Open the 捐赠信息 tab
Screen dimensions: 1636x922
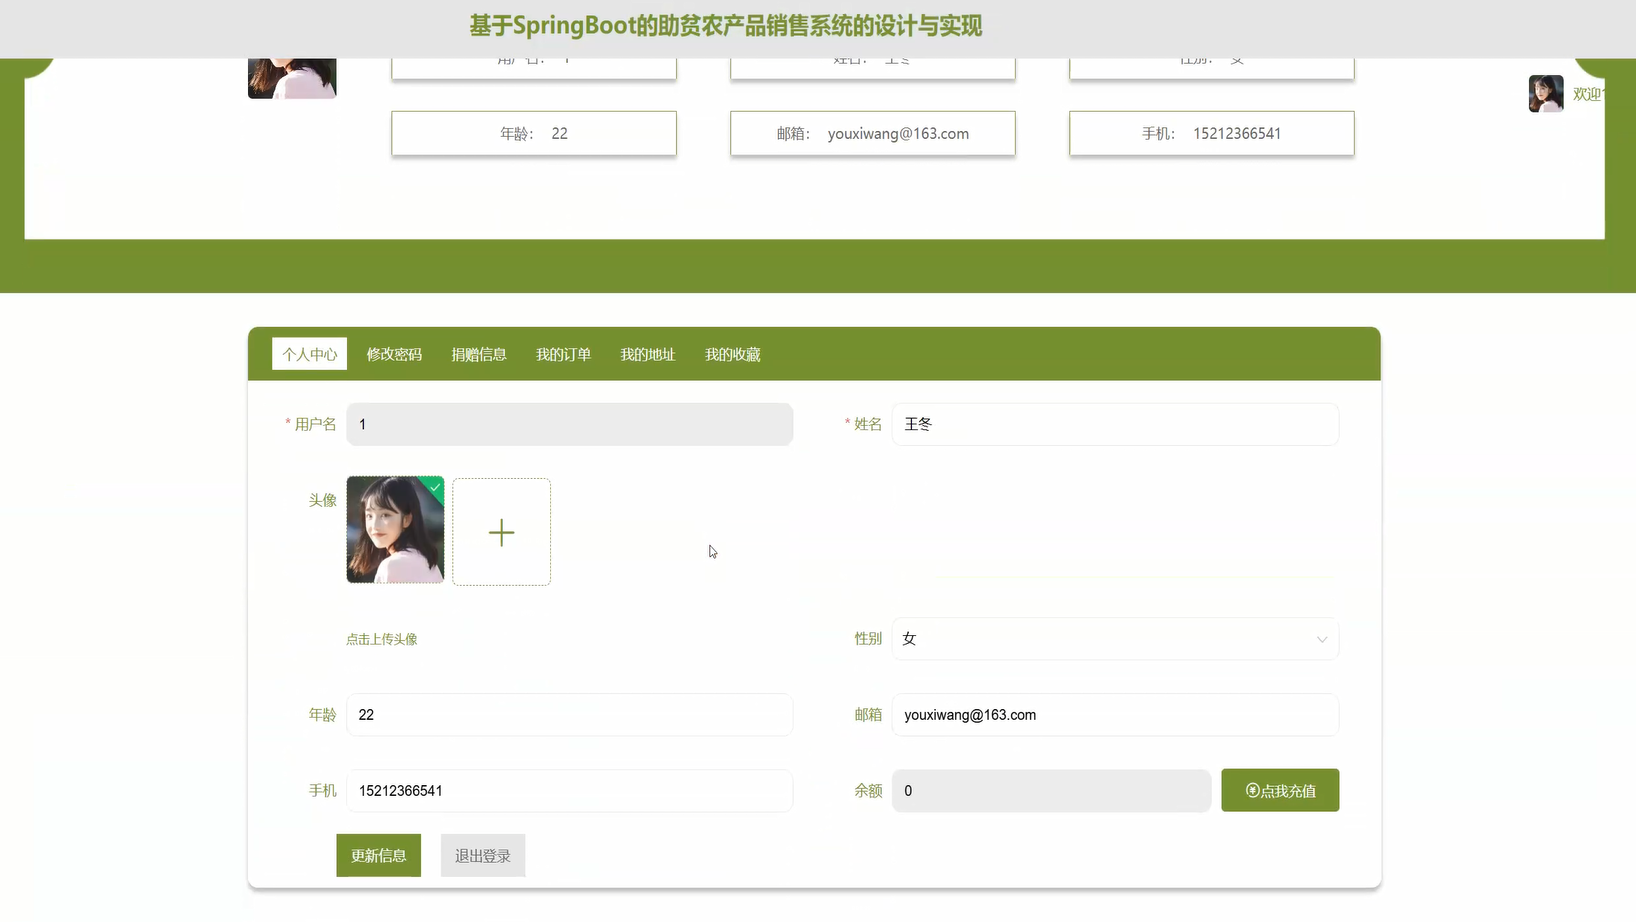(x=479, y=353)
